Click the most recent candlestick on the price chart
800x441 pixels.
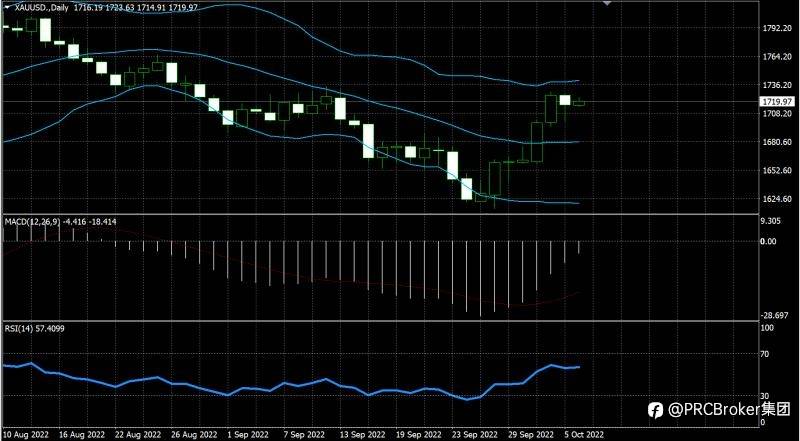(579, 103)
